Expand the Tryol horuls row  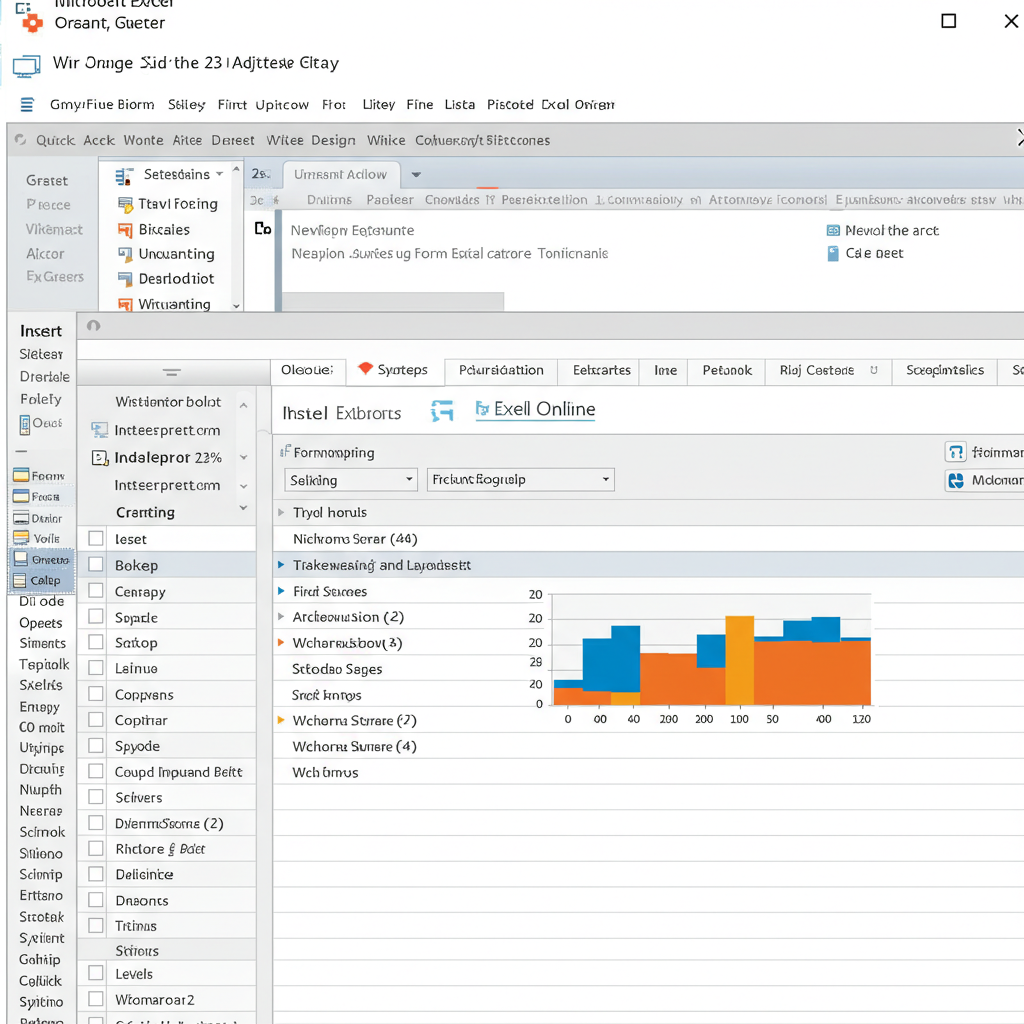[282, 513]
